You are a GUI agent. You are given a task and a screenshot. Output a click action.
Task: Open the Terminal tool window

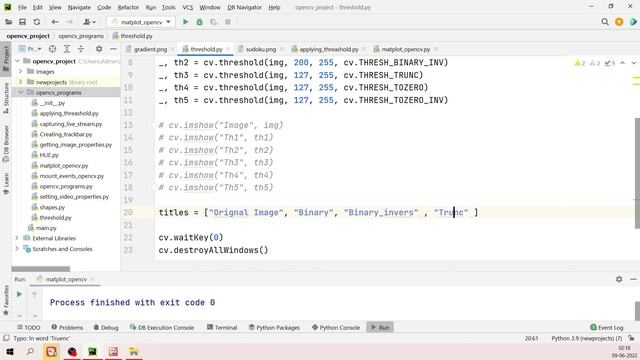222,327
